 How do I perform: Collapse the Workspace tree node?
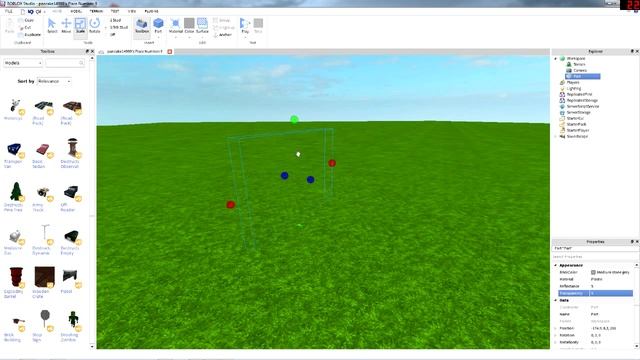coord(556,58)
